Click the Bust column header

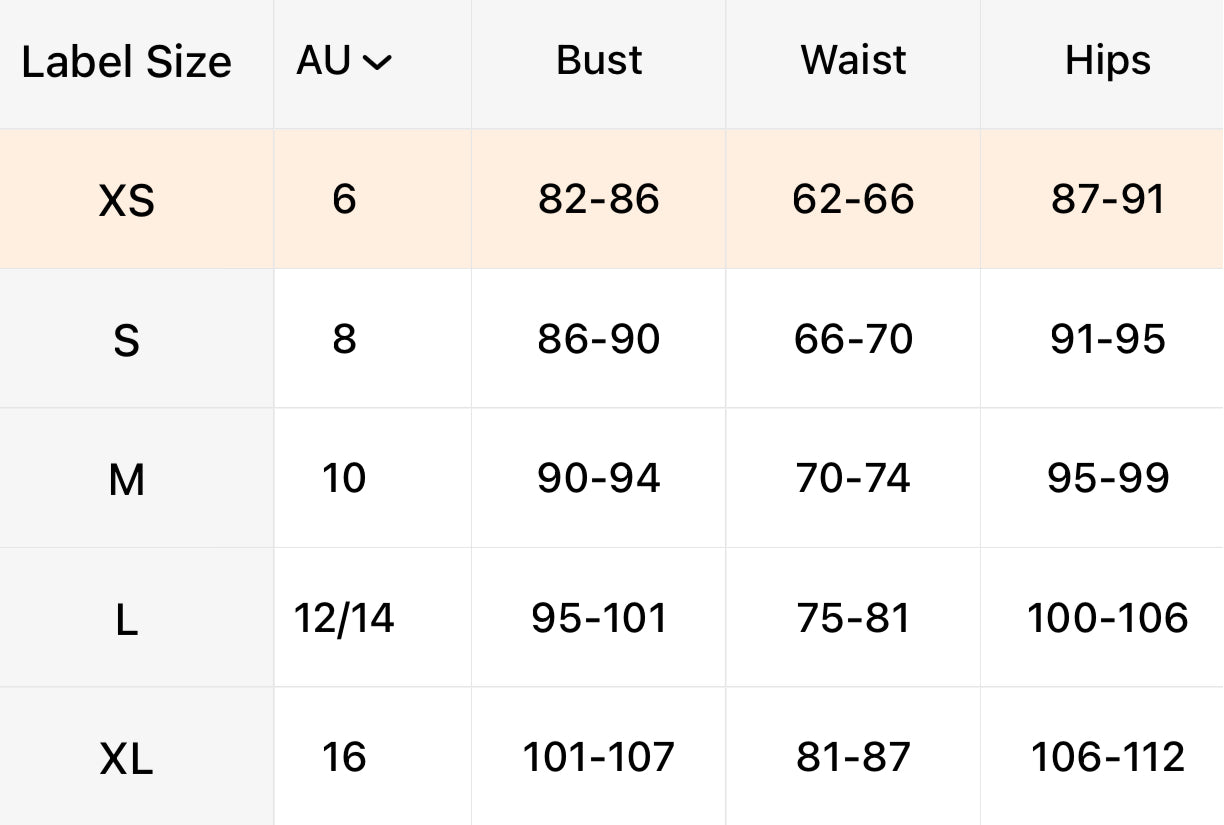tap(599, 61)
